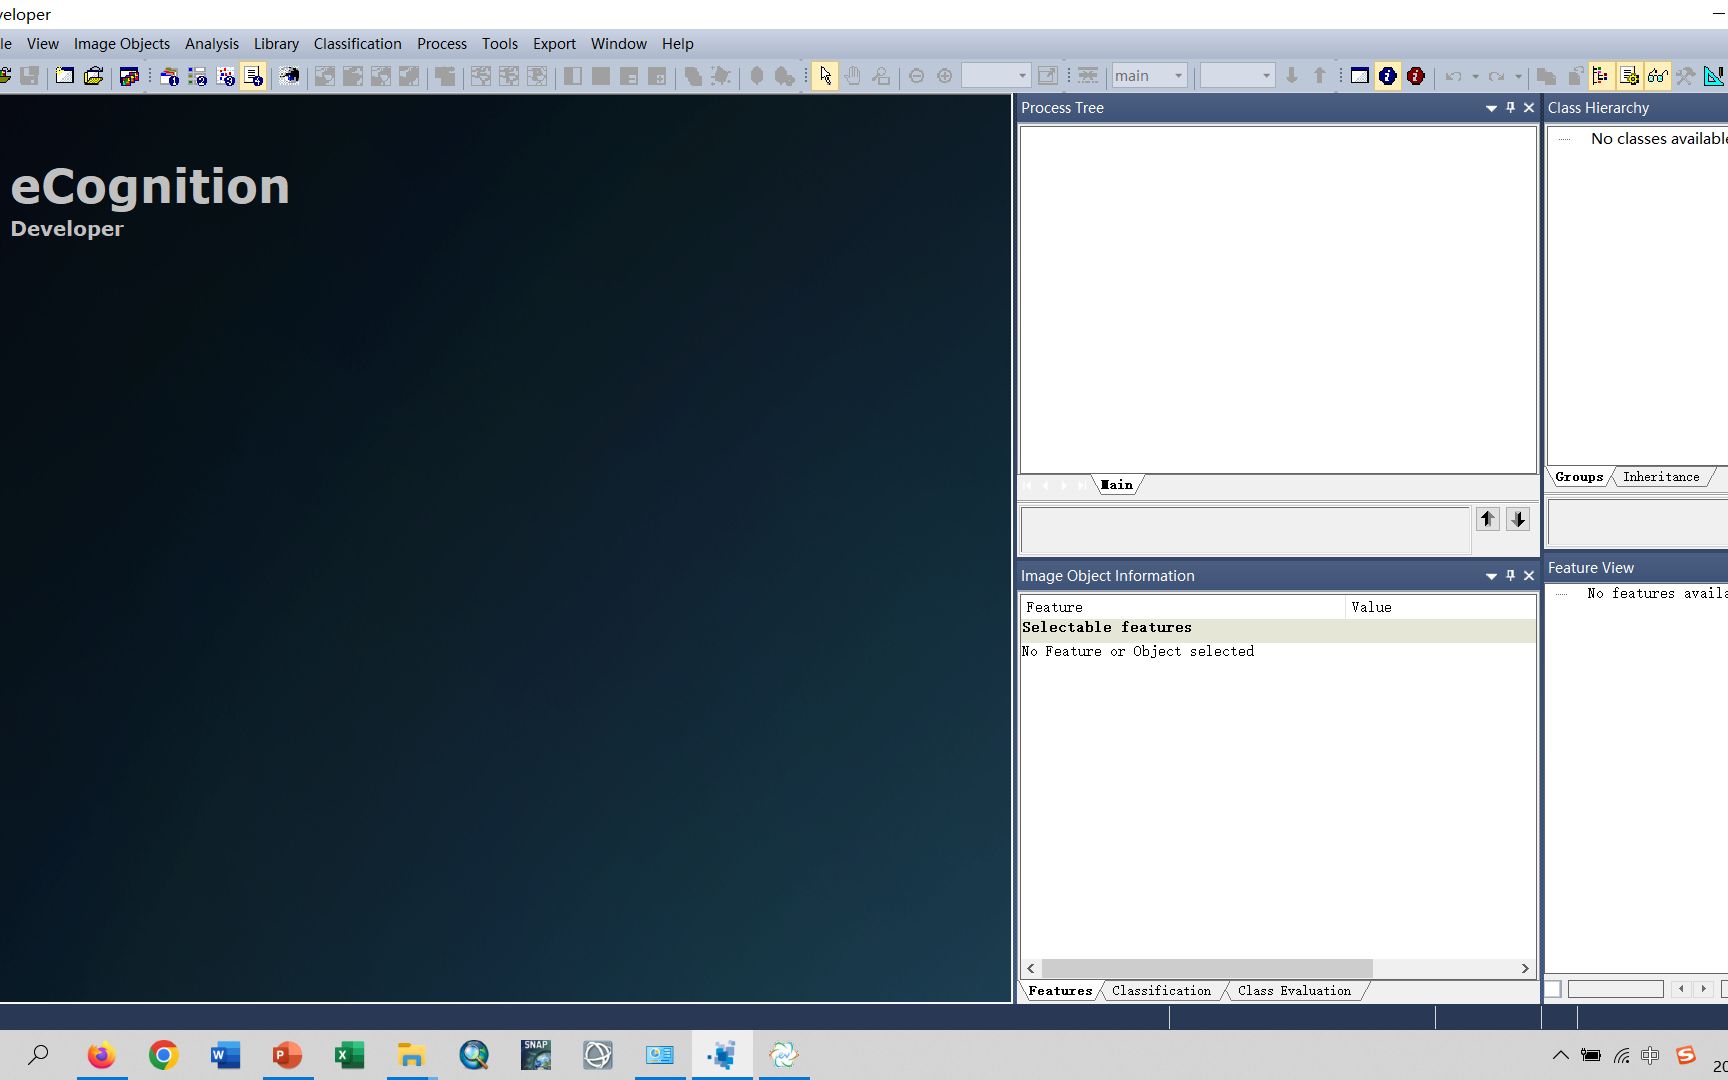Viewport: 1728px width, 1080px height.
Task: Select the arrow cursor pointer tool
Action: coord(825,76)
